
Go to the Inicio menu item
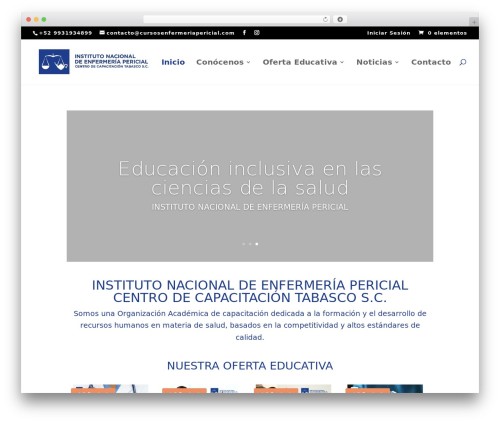(x=173, y=62)
